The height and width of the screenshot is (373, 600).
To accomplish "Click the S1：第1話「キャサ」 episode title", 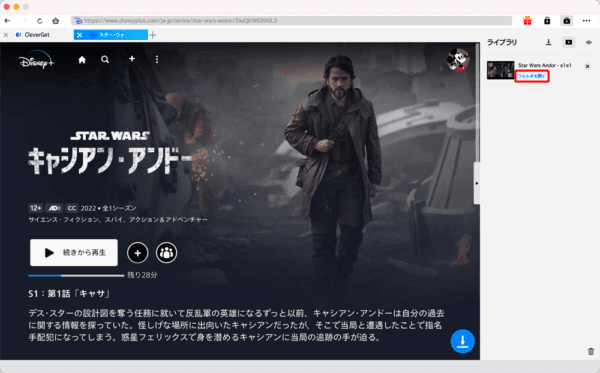I will (x=69, y=293).
